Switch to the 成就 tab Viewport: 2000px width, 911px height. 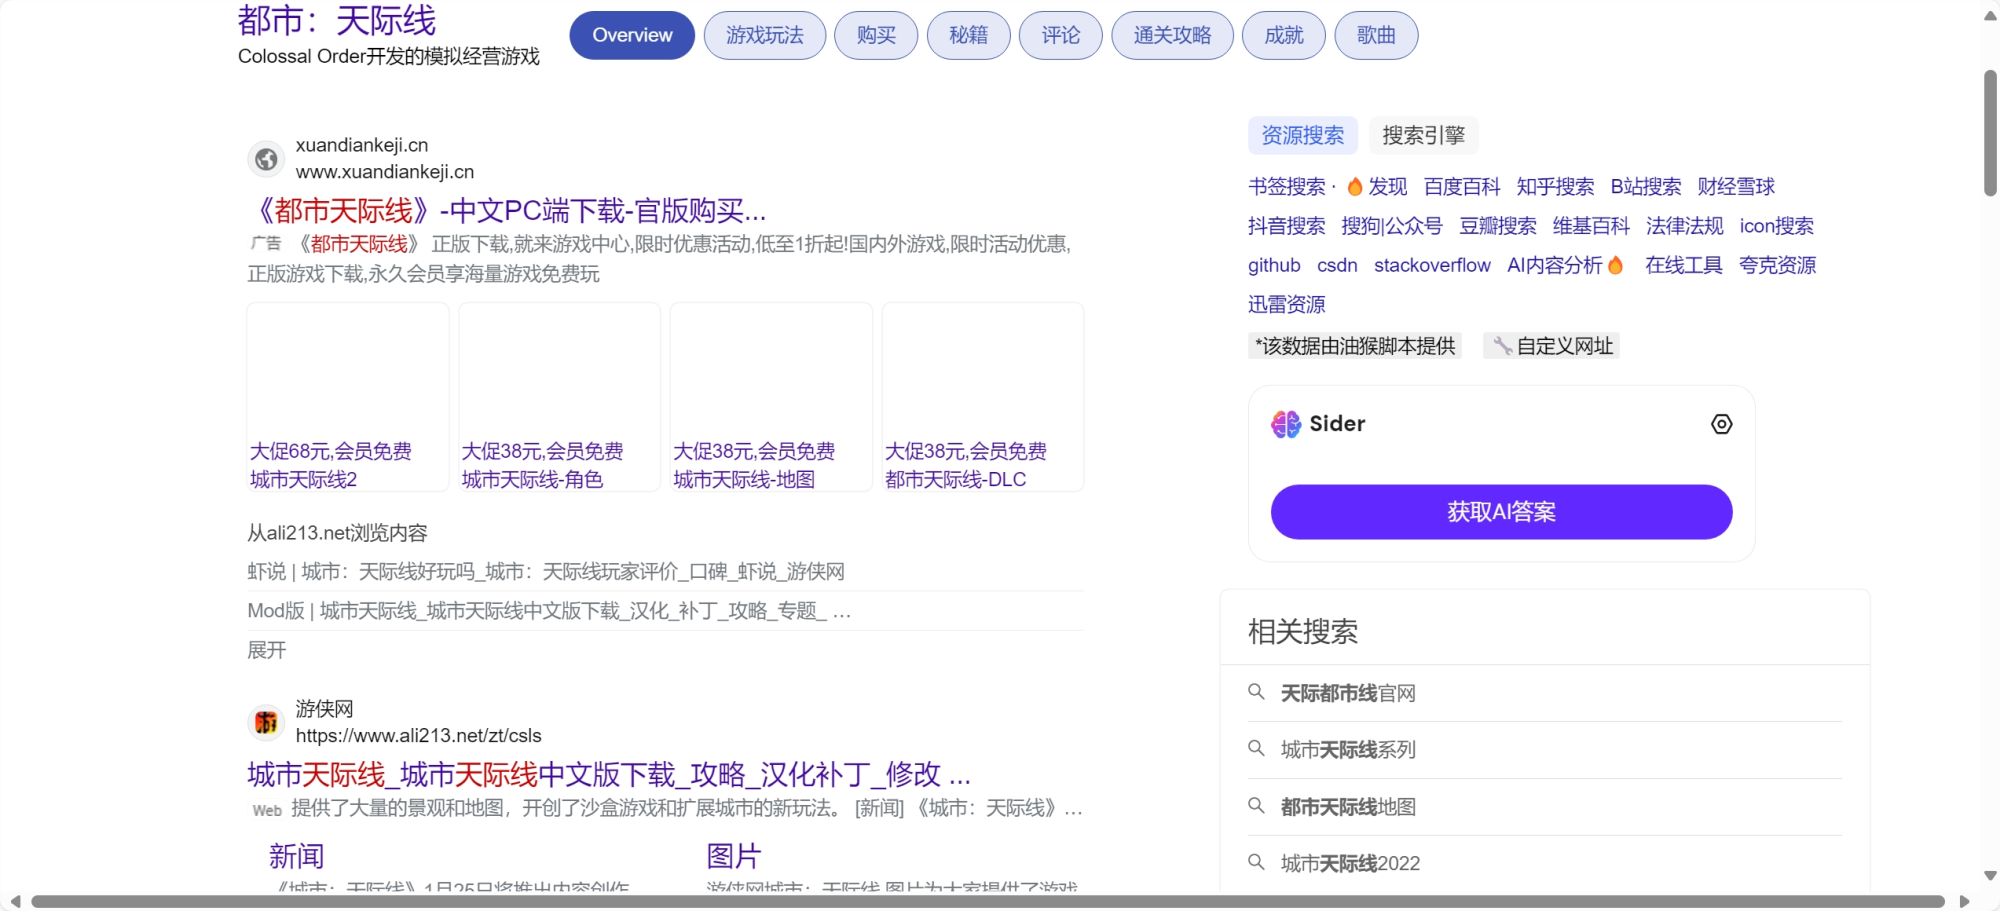coord(1284,35)
